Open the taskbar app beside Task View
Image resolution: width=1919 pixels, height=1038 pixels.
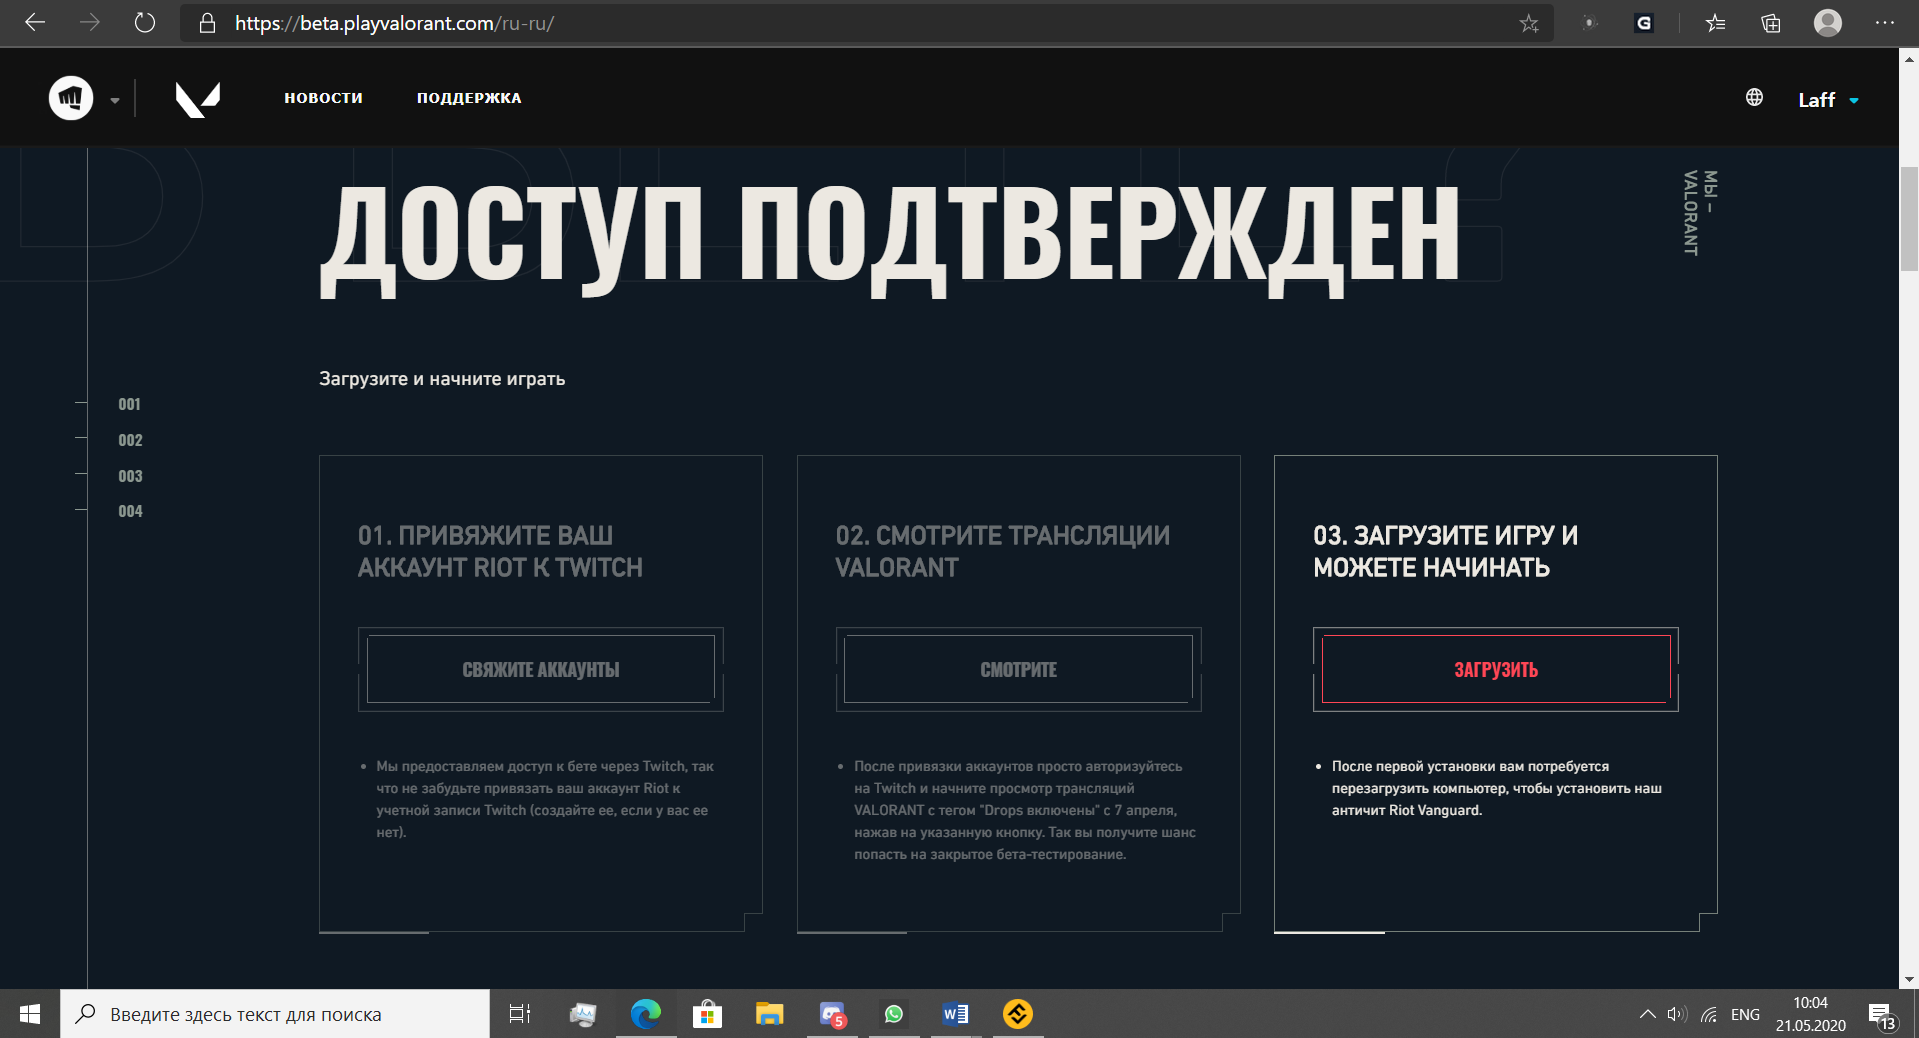pos(583,1014)
